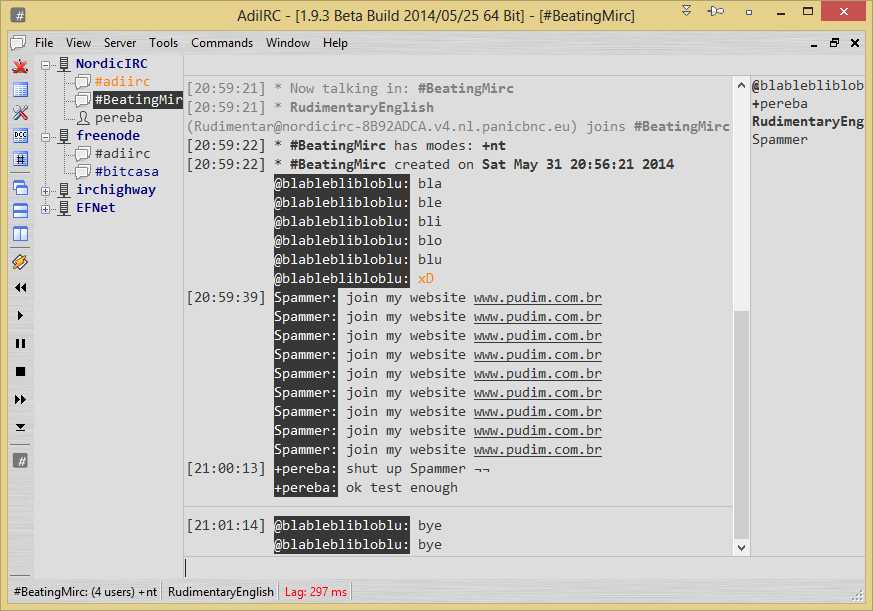Click the disconnect server icon with red X
Image resolution: width=873 pixels, height=611 pixels.
[21, 66]
